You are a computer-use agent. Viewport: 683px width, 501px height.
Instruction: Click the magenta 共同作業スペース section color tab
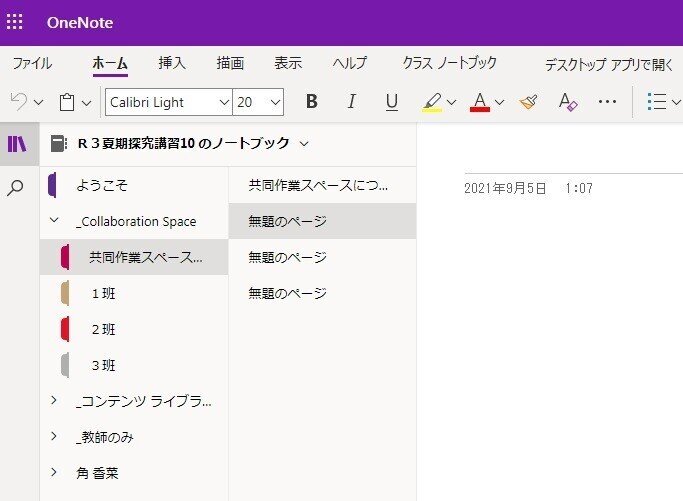pyautogui.click(x=65, y=257)
